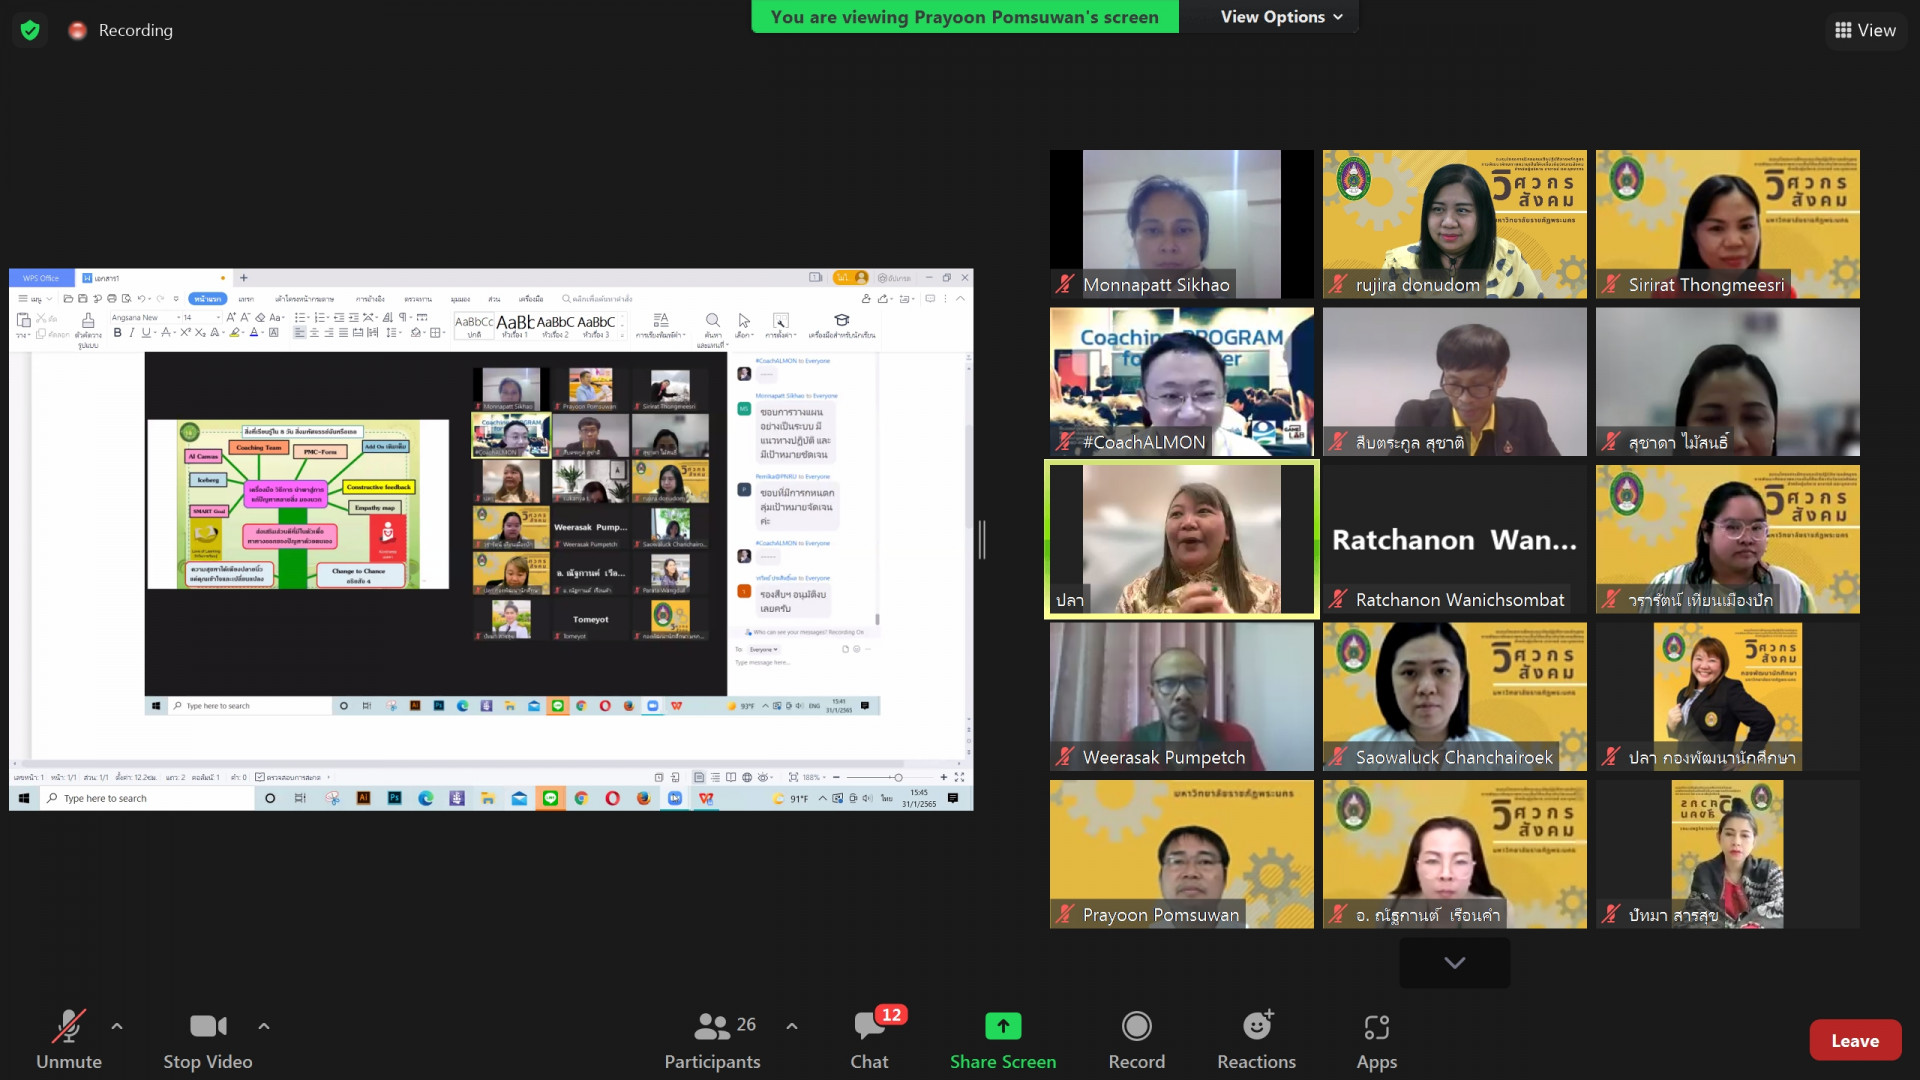Screen dimensions: 1920x1080
Task: Click the green Share Screen icon
Action: (1003, 1026)
